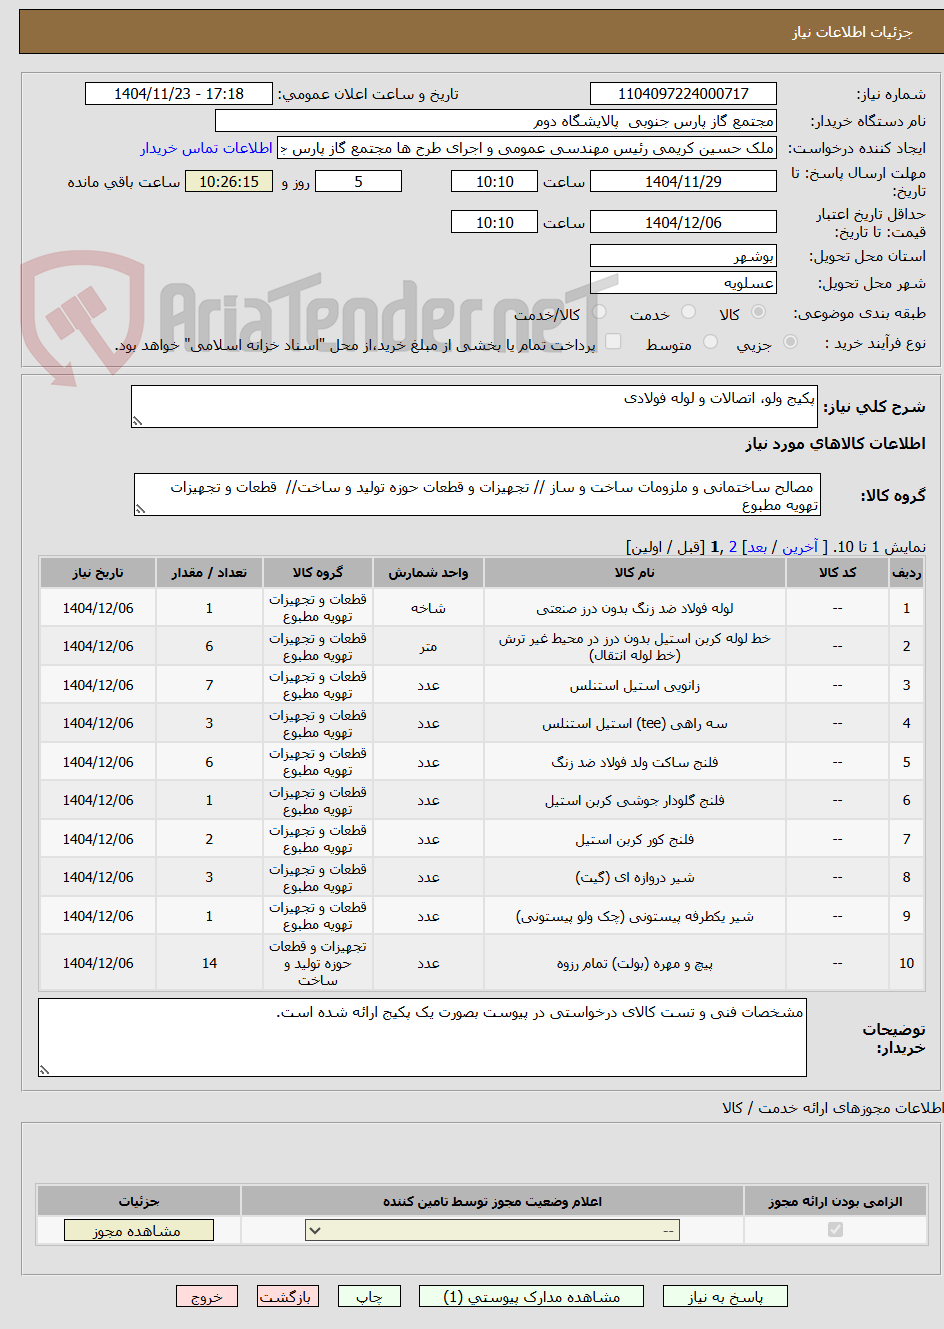This screenshot has width=944, height=1329.
Task: Click the buyer organization name field
Action: 496,121
